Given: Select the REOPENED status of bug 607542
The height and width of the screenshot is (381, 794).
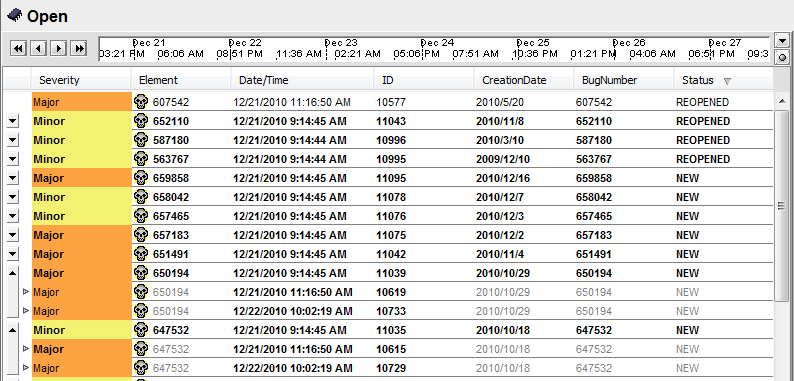Looking at the screenshot, I should (702, 102).
